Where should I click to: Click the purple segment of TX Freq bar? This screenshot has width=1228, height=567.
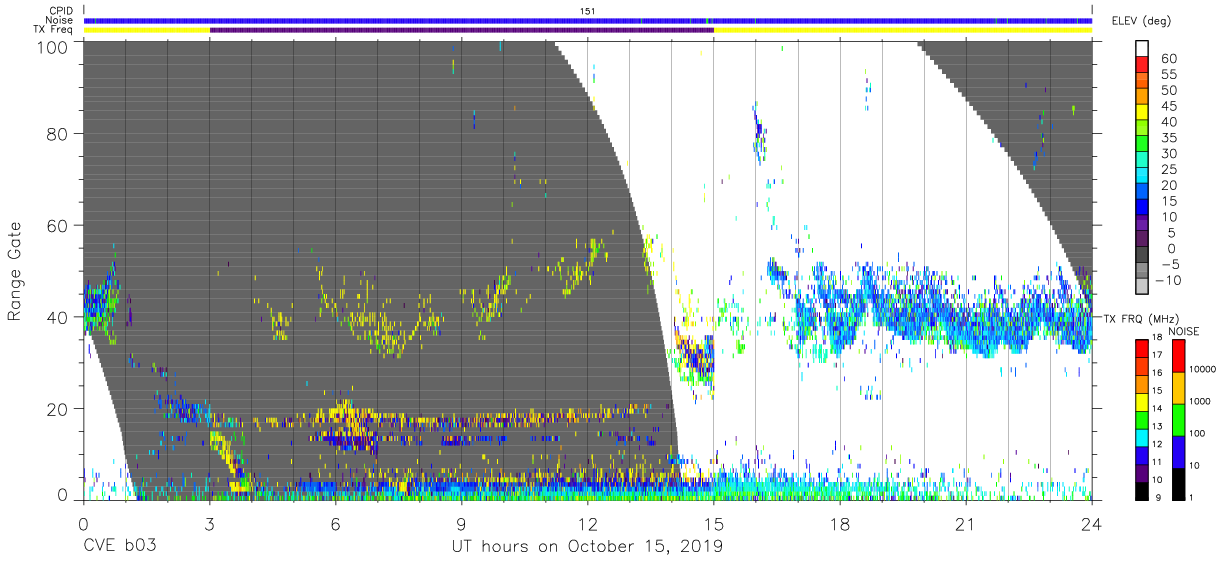coord(462,30)
